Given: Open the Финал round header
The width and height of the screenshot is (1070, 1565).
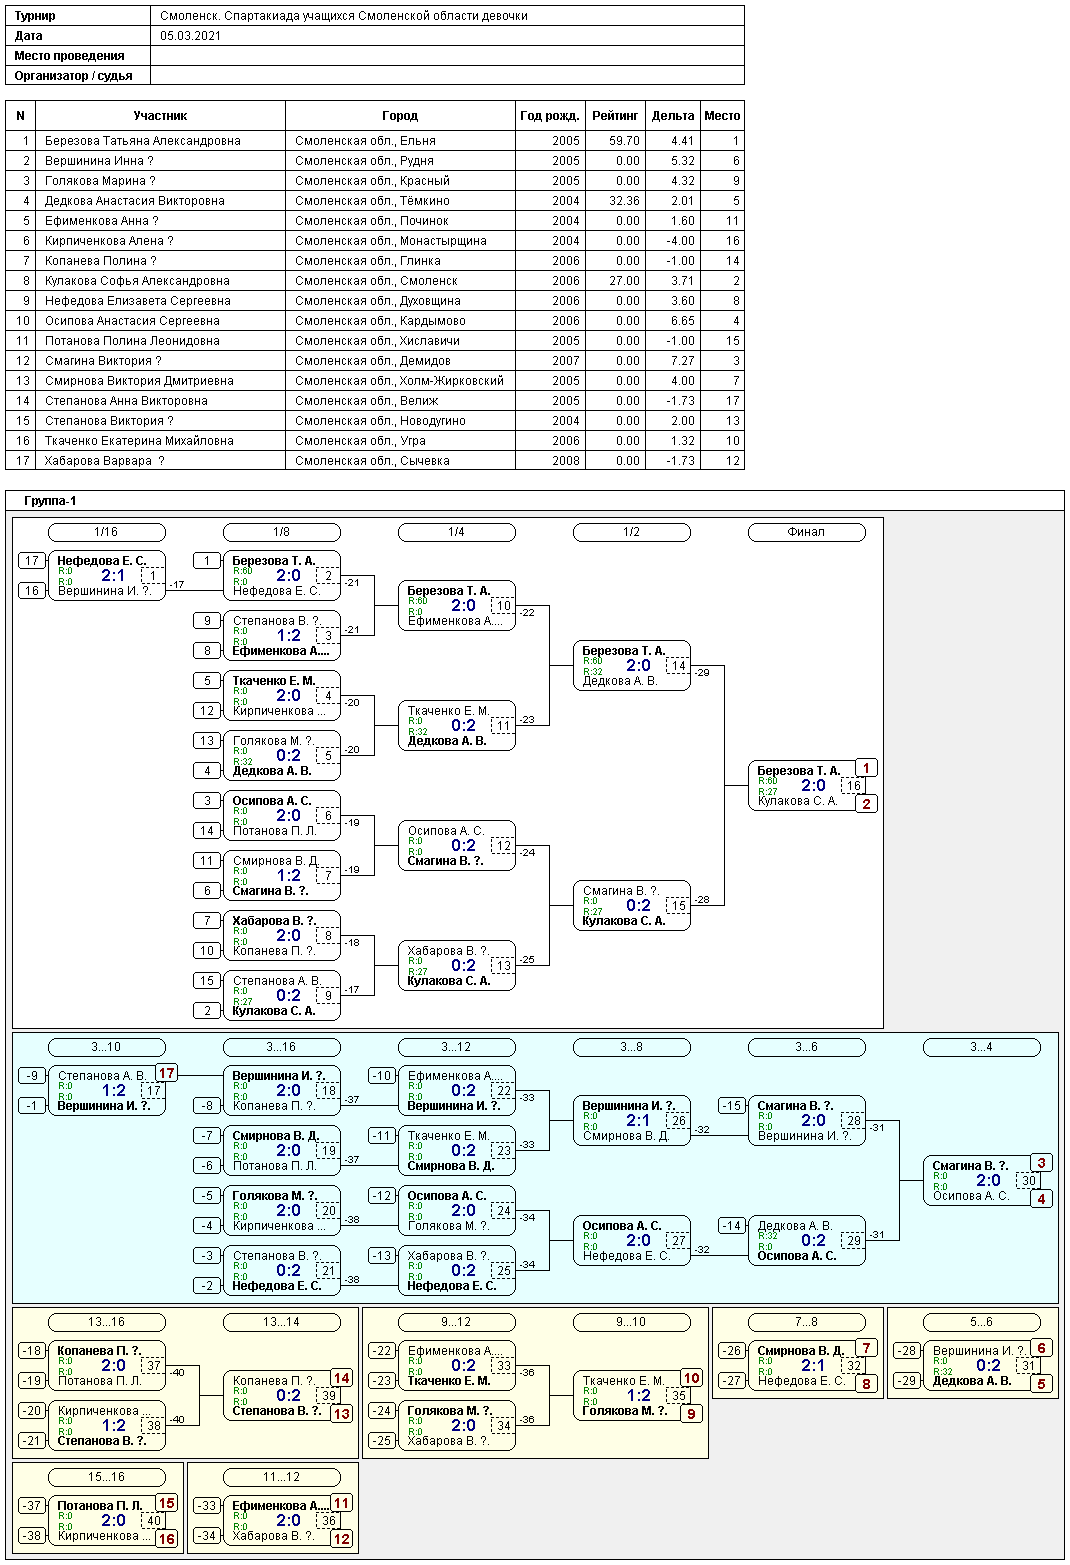Looking at the screenshot, I should [806, 532].
